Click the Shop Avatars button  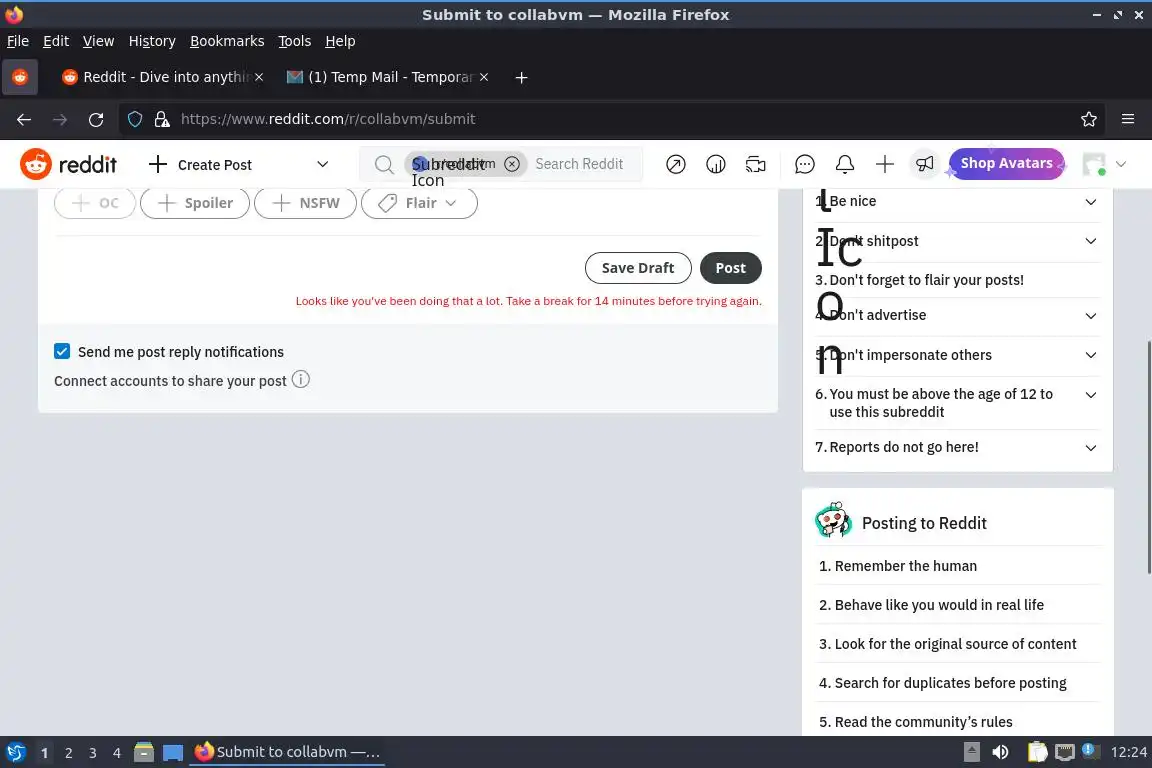(x=1007, y=163)
